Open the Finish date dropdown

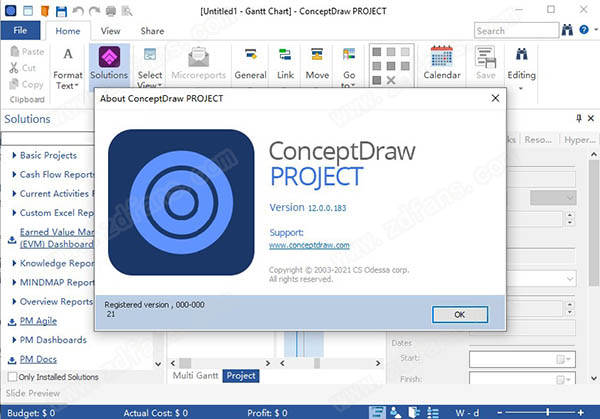[x=563, y=379]
